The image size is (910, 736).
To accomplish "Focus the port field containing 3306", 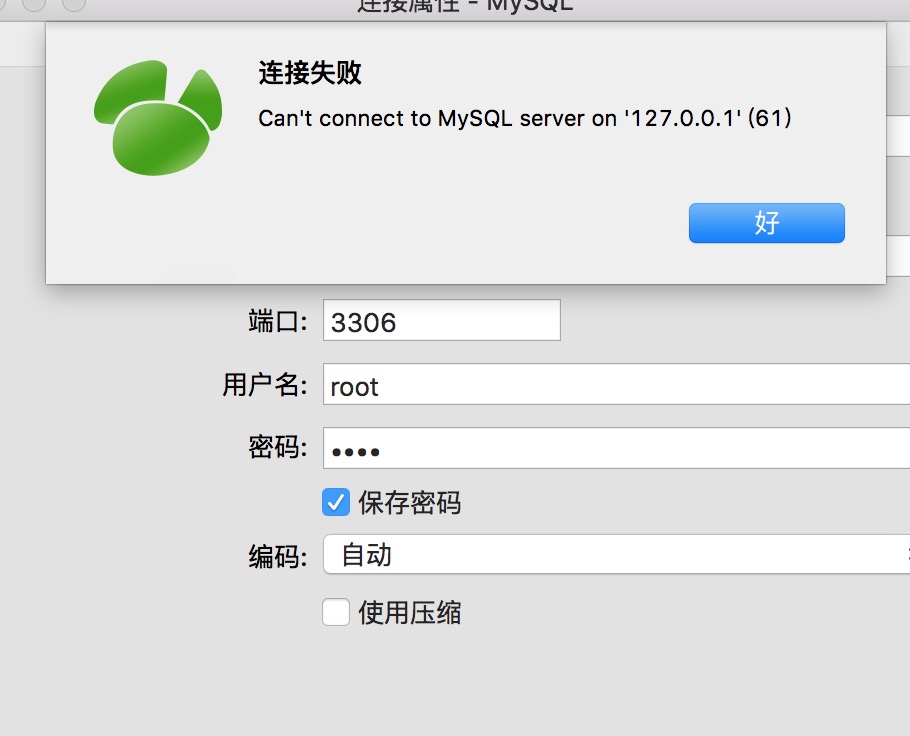I will tap(442, 320).
